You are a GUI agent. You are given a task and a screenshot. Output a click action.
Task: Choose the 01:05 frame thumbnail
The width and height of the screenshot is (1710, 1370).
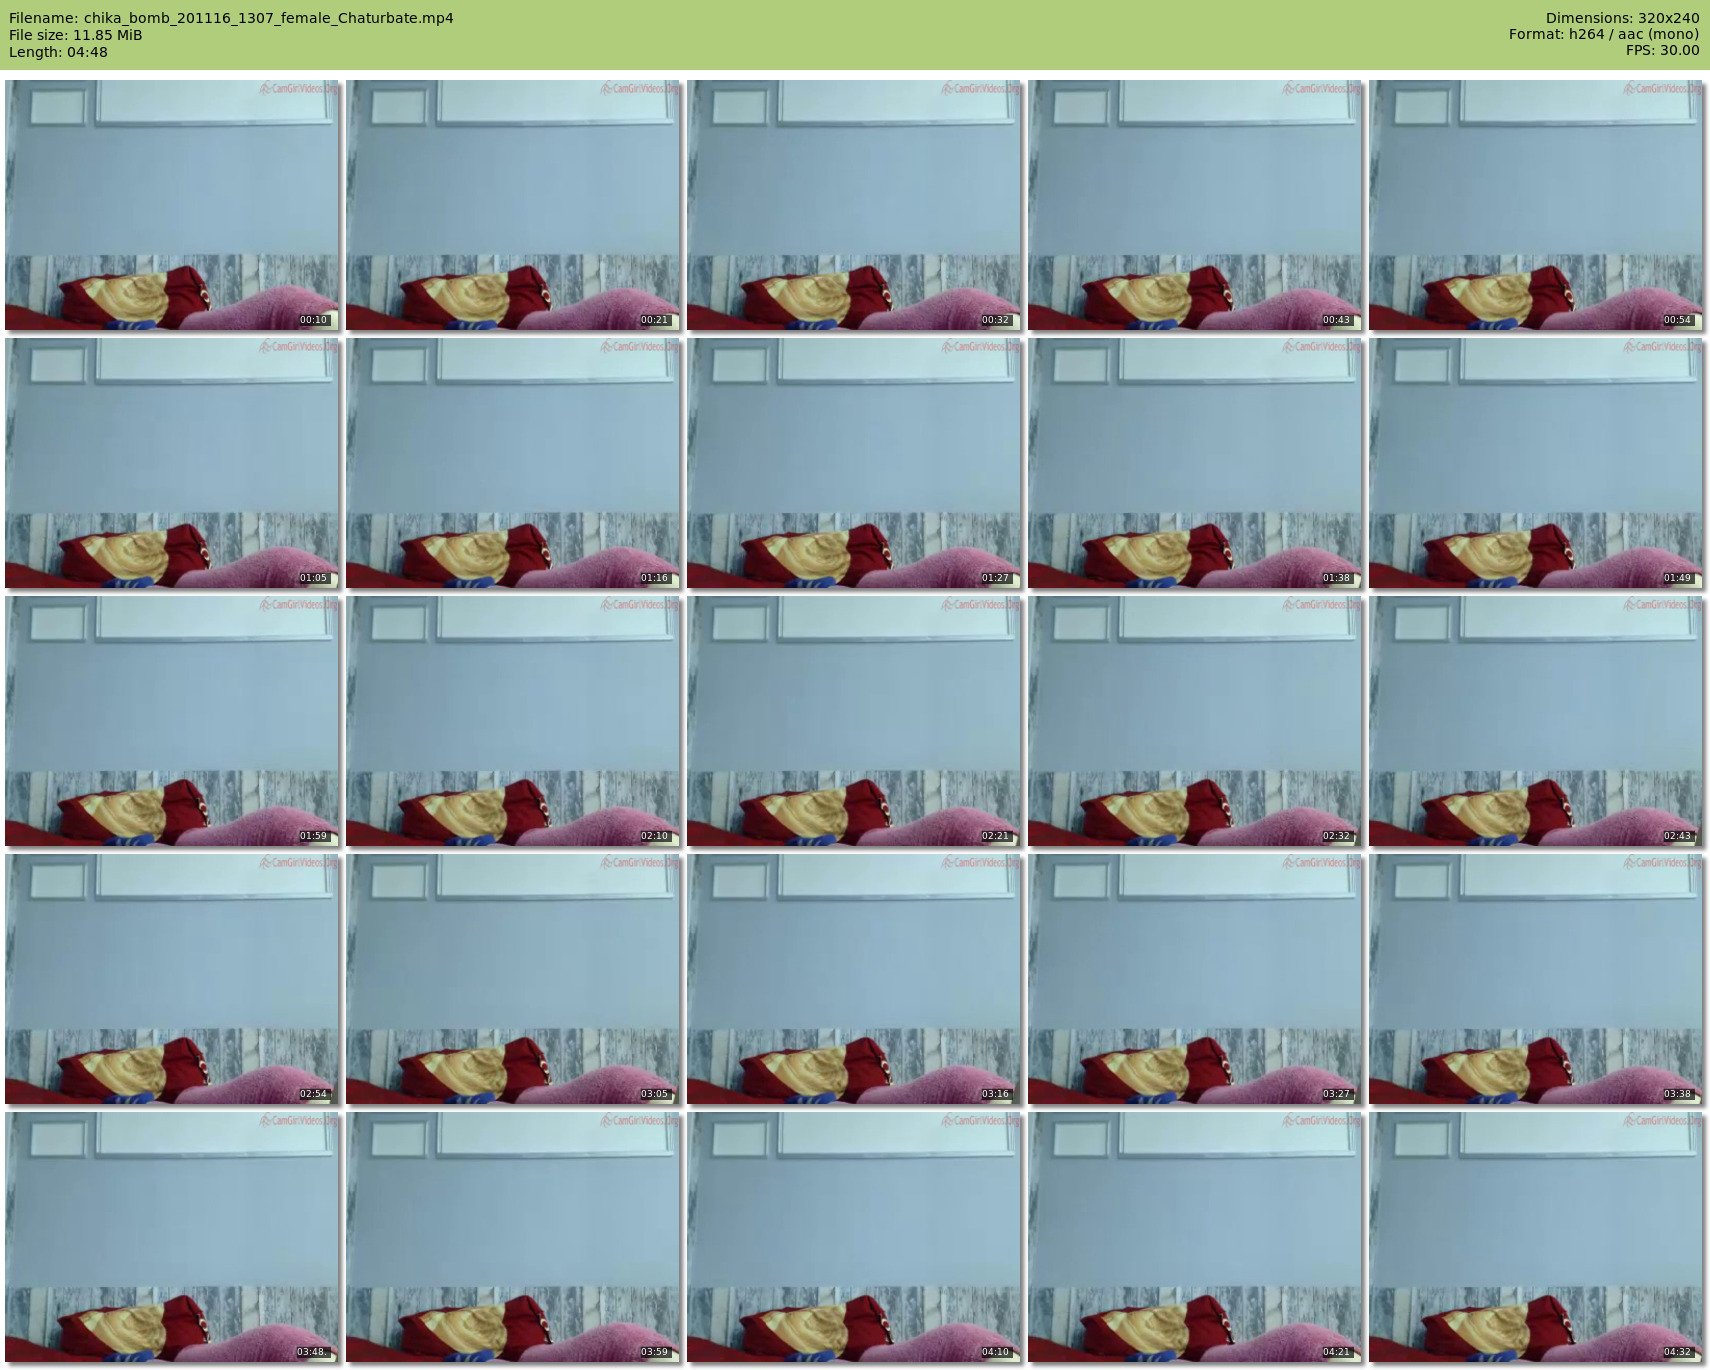click(172, 463)
